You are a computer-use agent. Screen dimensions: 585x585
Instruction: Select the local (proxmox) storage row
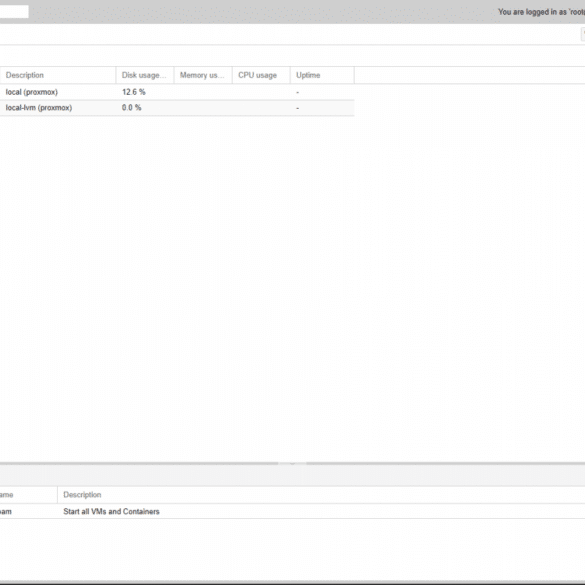pos(177,92)
